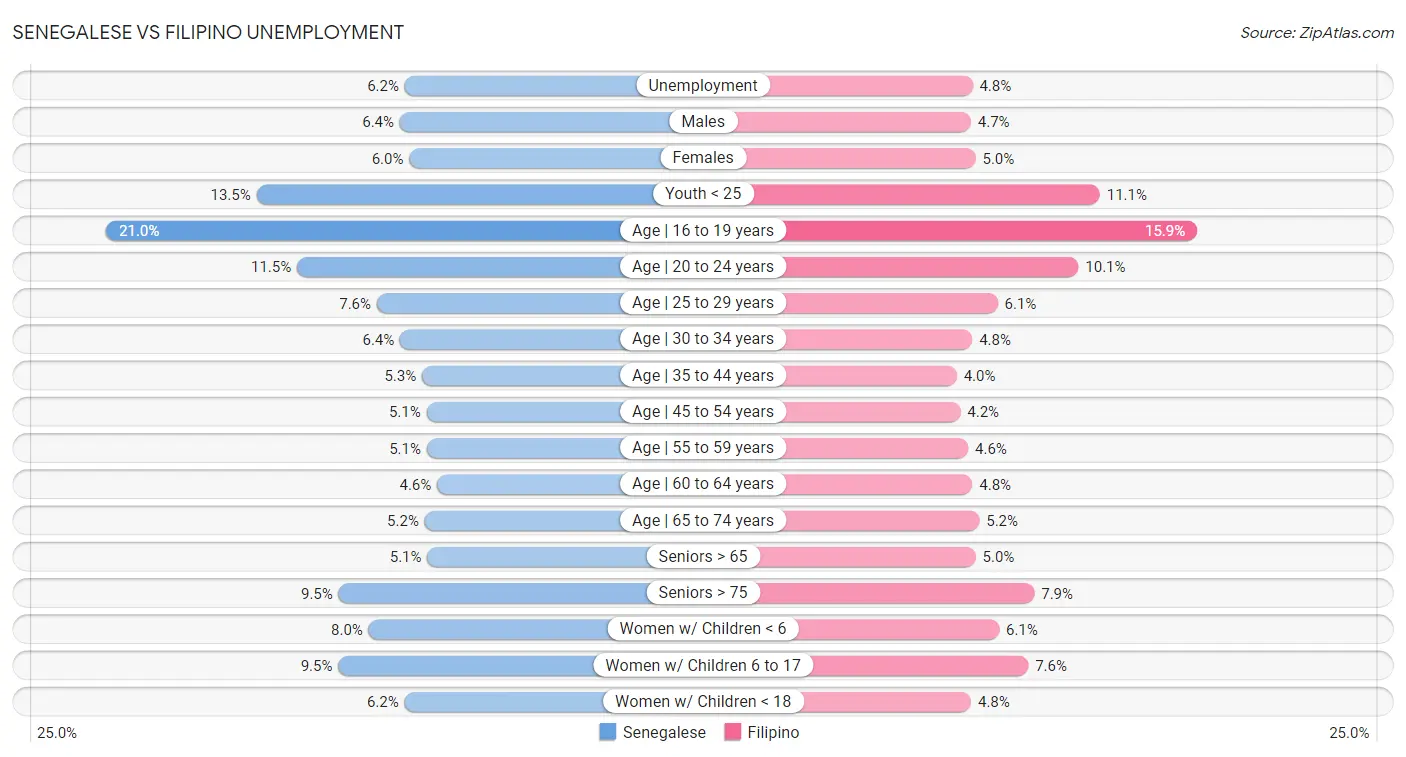This screenshot has height=757, width=1406.
Task: Select the Filipino 15.9% bar for ages 16 to 19
Action: [990, 231]
